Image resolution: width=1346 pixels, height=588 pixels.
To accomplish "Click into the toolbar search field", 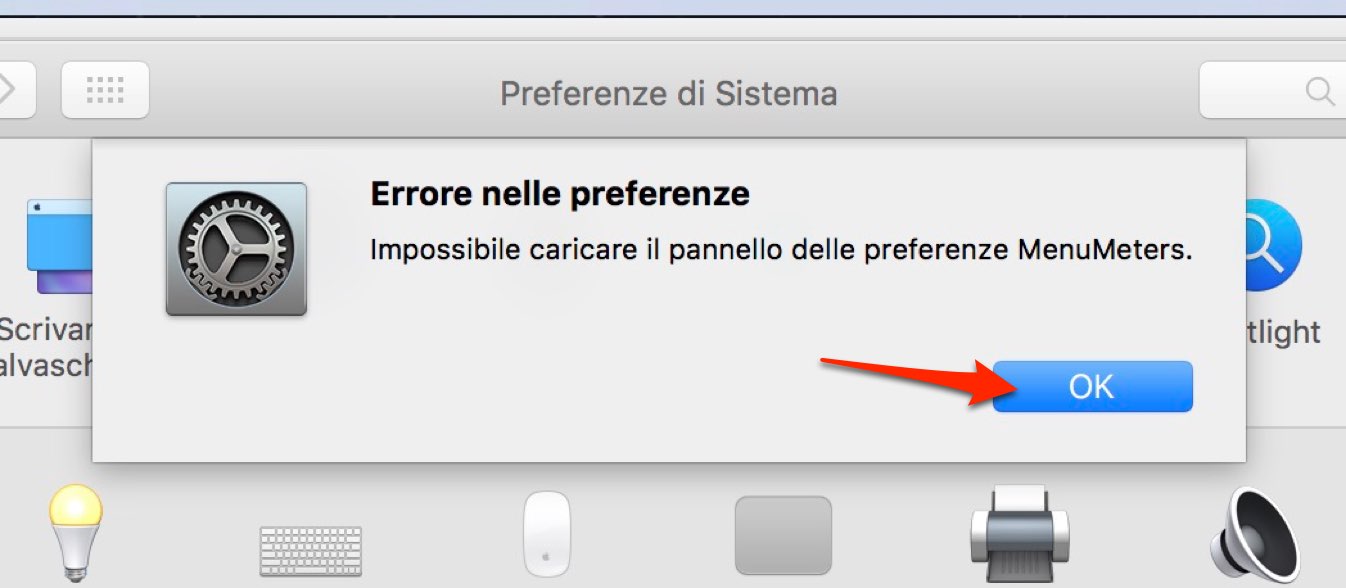I will point(1272,91).
